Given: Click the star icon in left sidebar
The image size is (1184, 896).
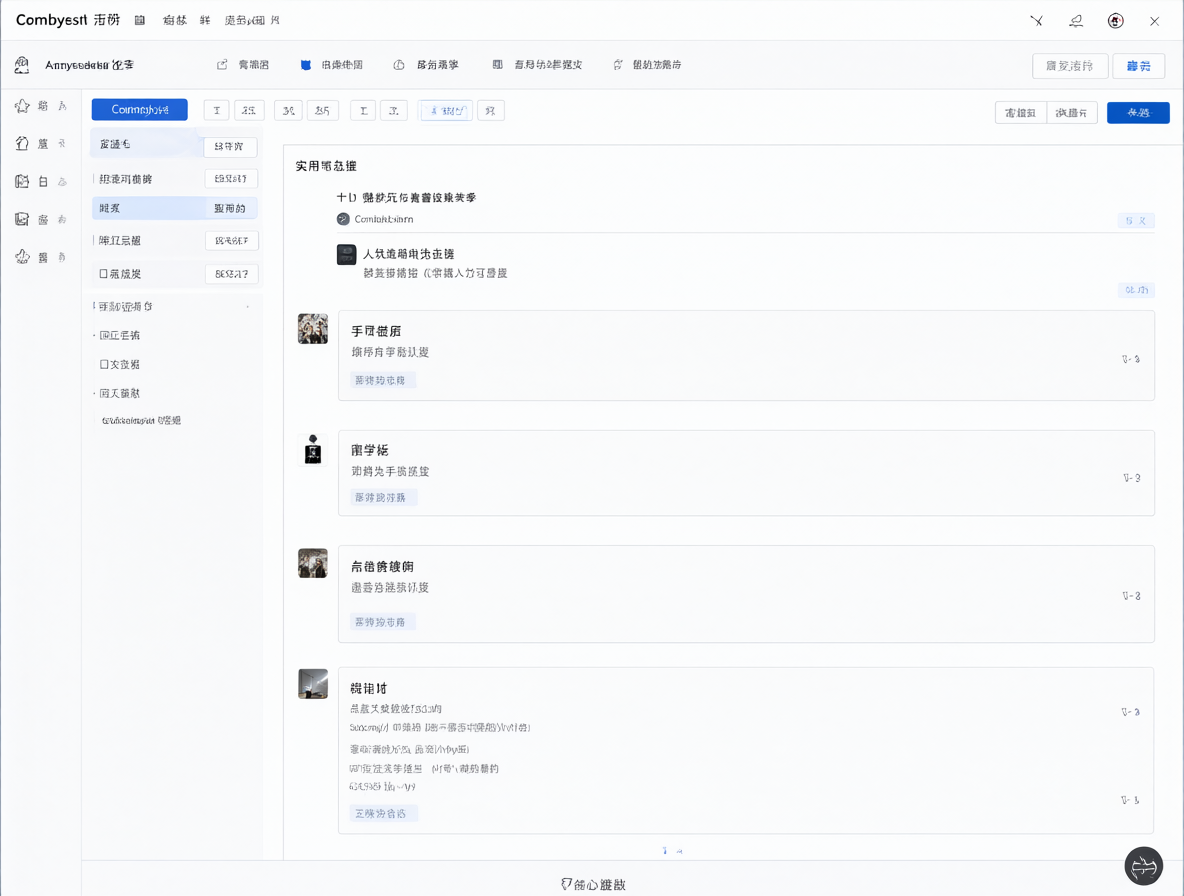Looking at the screenshot, I should coord(22,106).
